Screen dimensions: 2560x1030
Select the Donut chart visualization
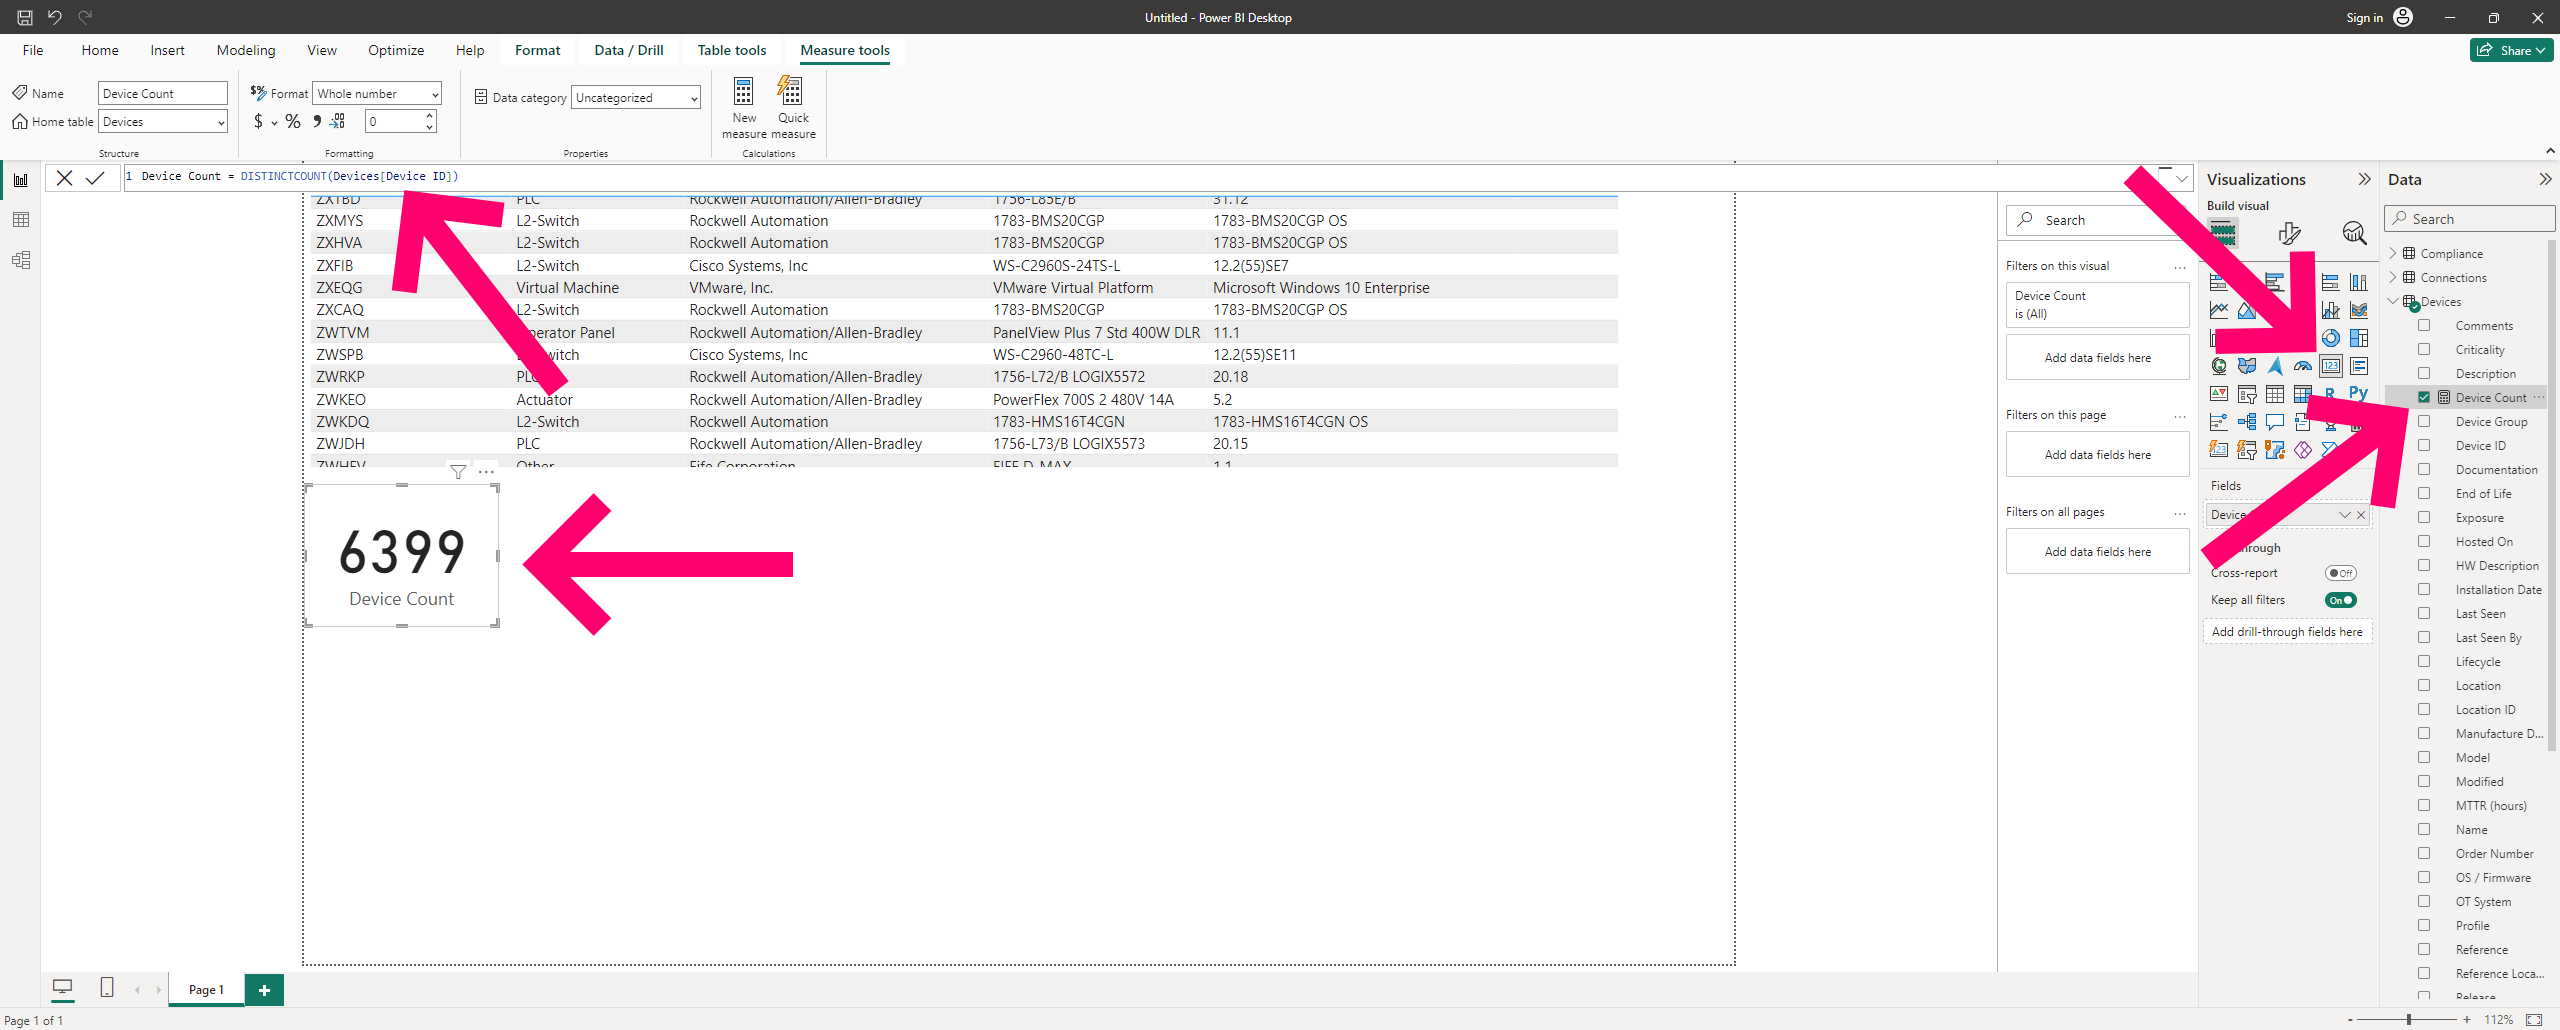coord(2331,338)
